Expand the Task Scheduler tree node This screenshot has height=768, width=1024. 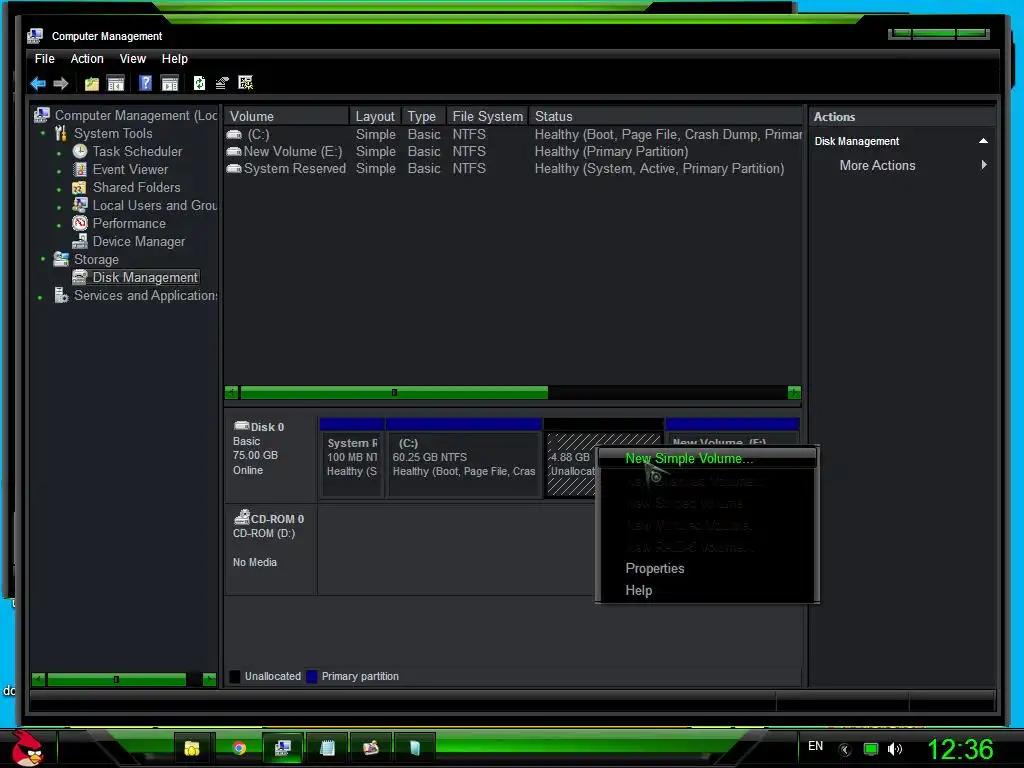coord(59,153)
